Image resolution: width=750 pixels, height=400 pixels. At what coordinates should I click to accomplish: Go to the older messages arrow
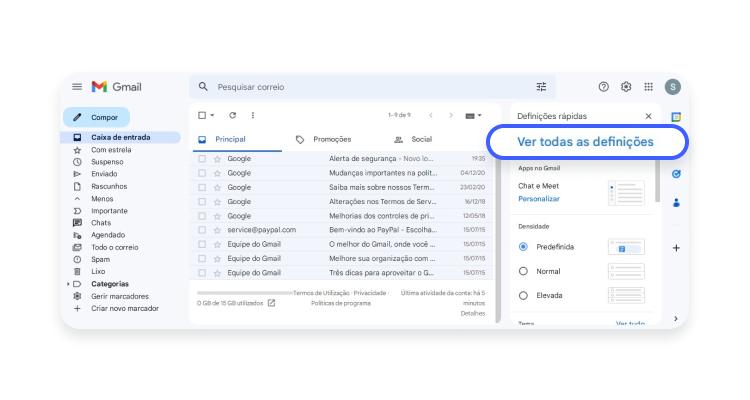pyautogui.click(x=451, y=115)
